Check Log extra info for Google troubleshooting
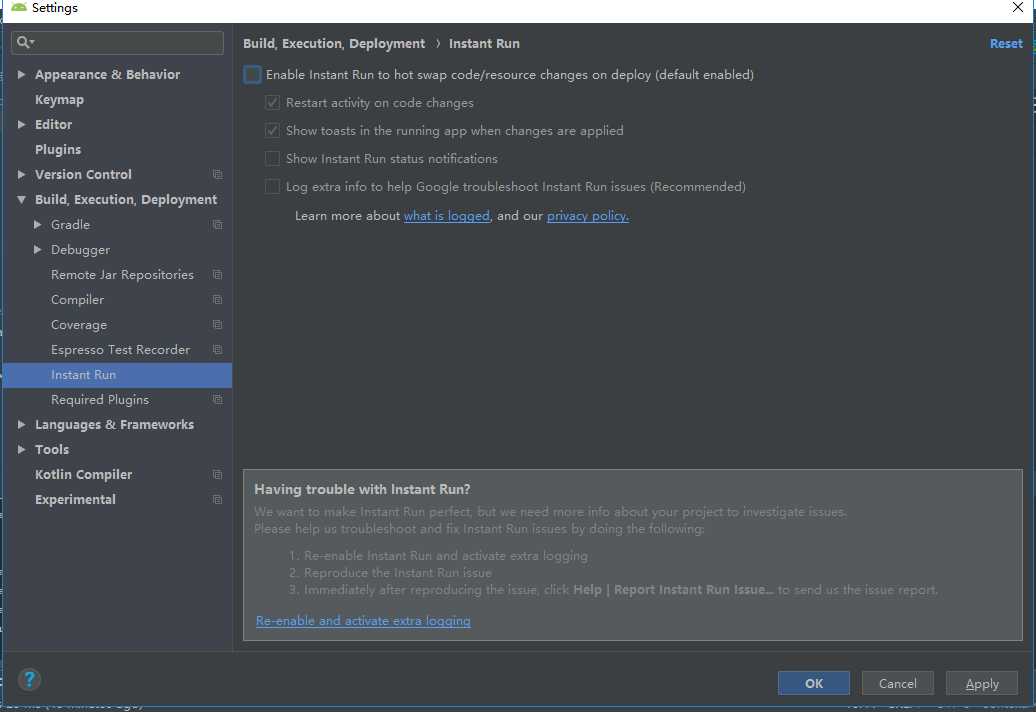The height and width of the screenshot is (712, 1036). tap(272, 187)
